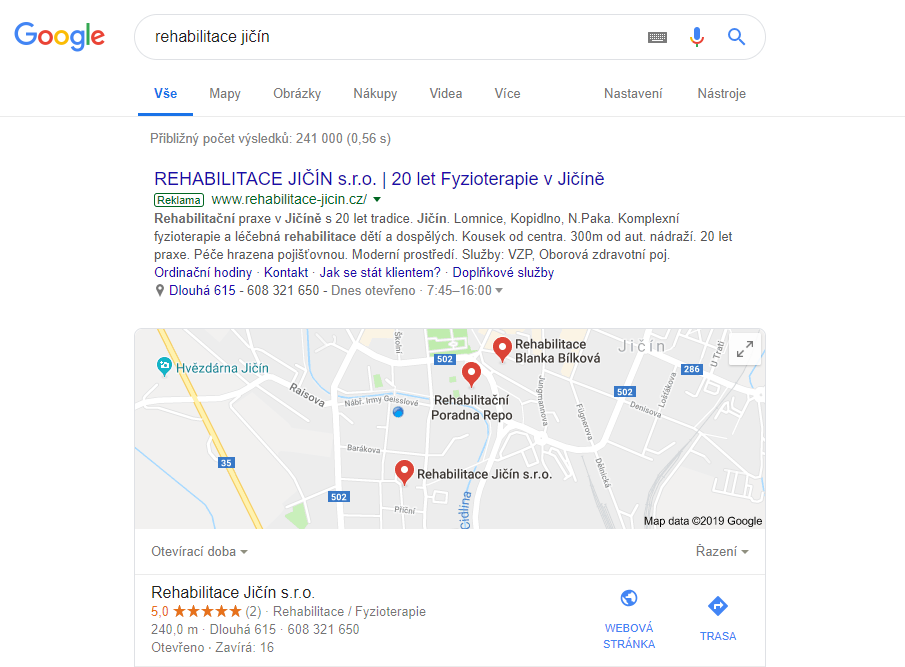Viewport: 905px width, 667px height.
Task: Select the Rehabilitace Blanka Bílková map pin
Action: coord(502,349)
